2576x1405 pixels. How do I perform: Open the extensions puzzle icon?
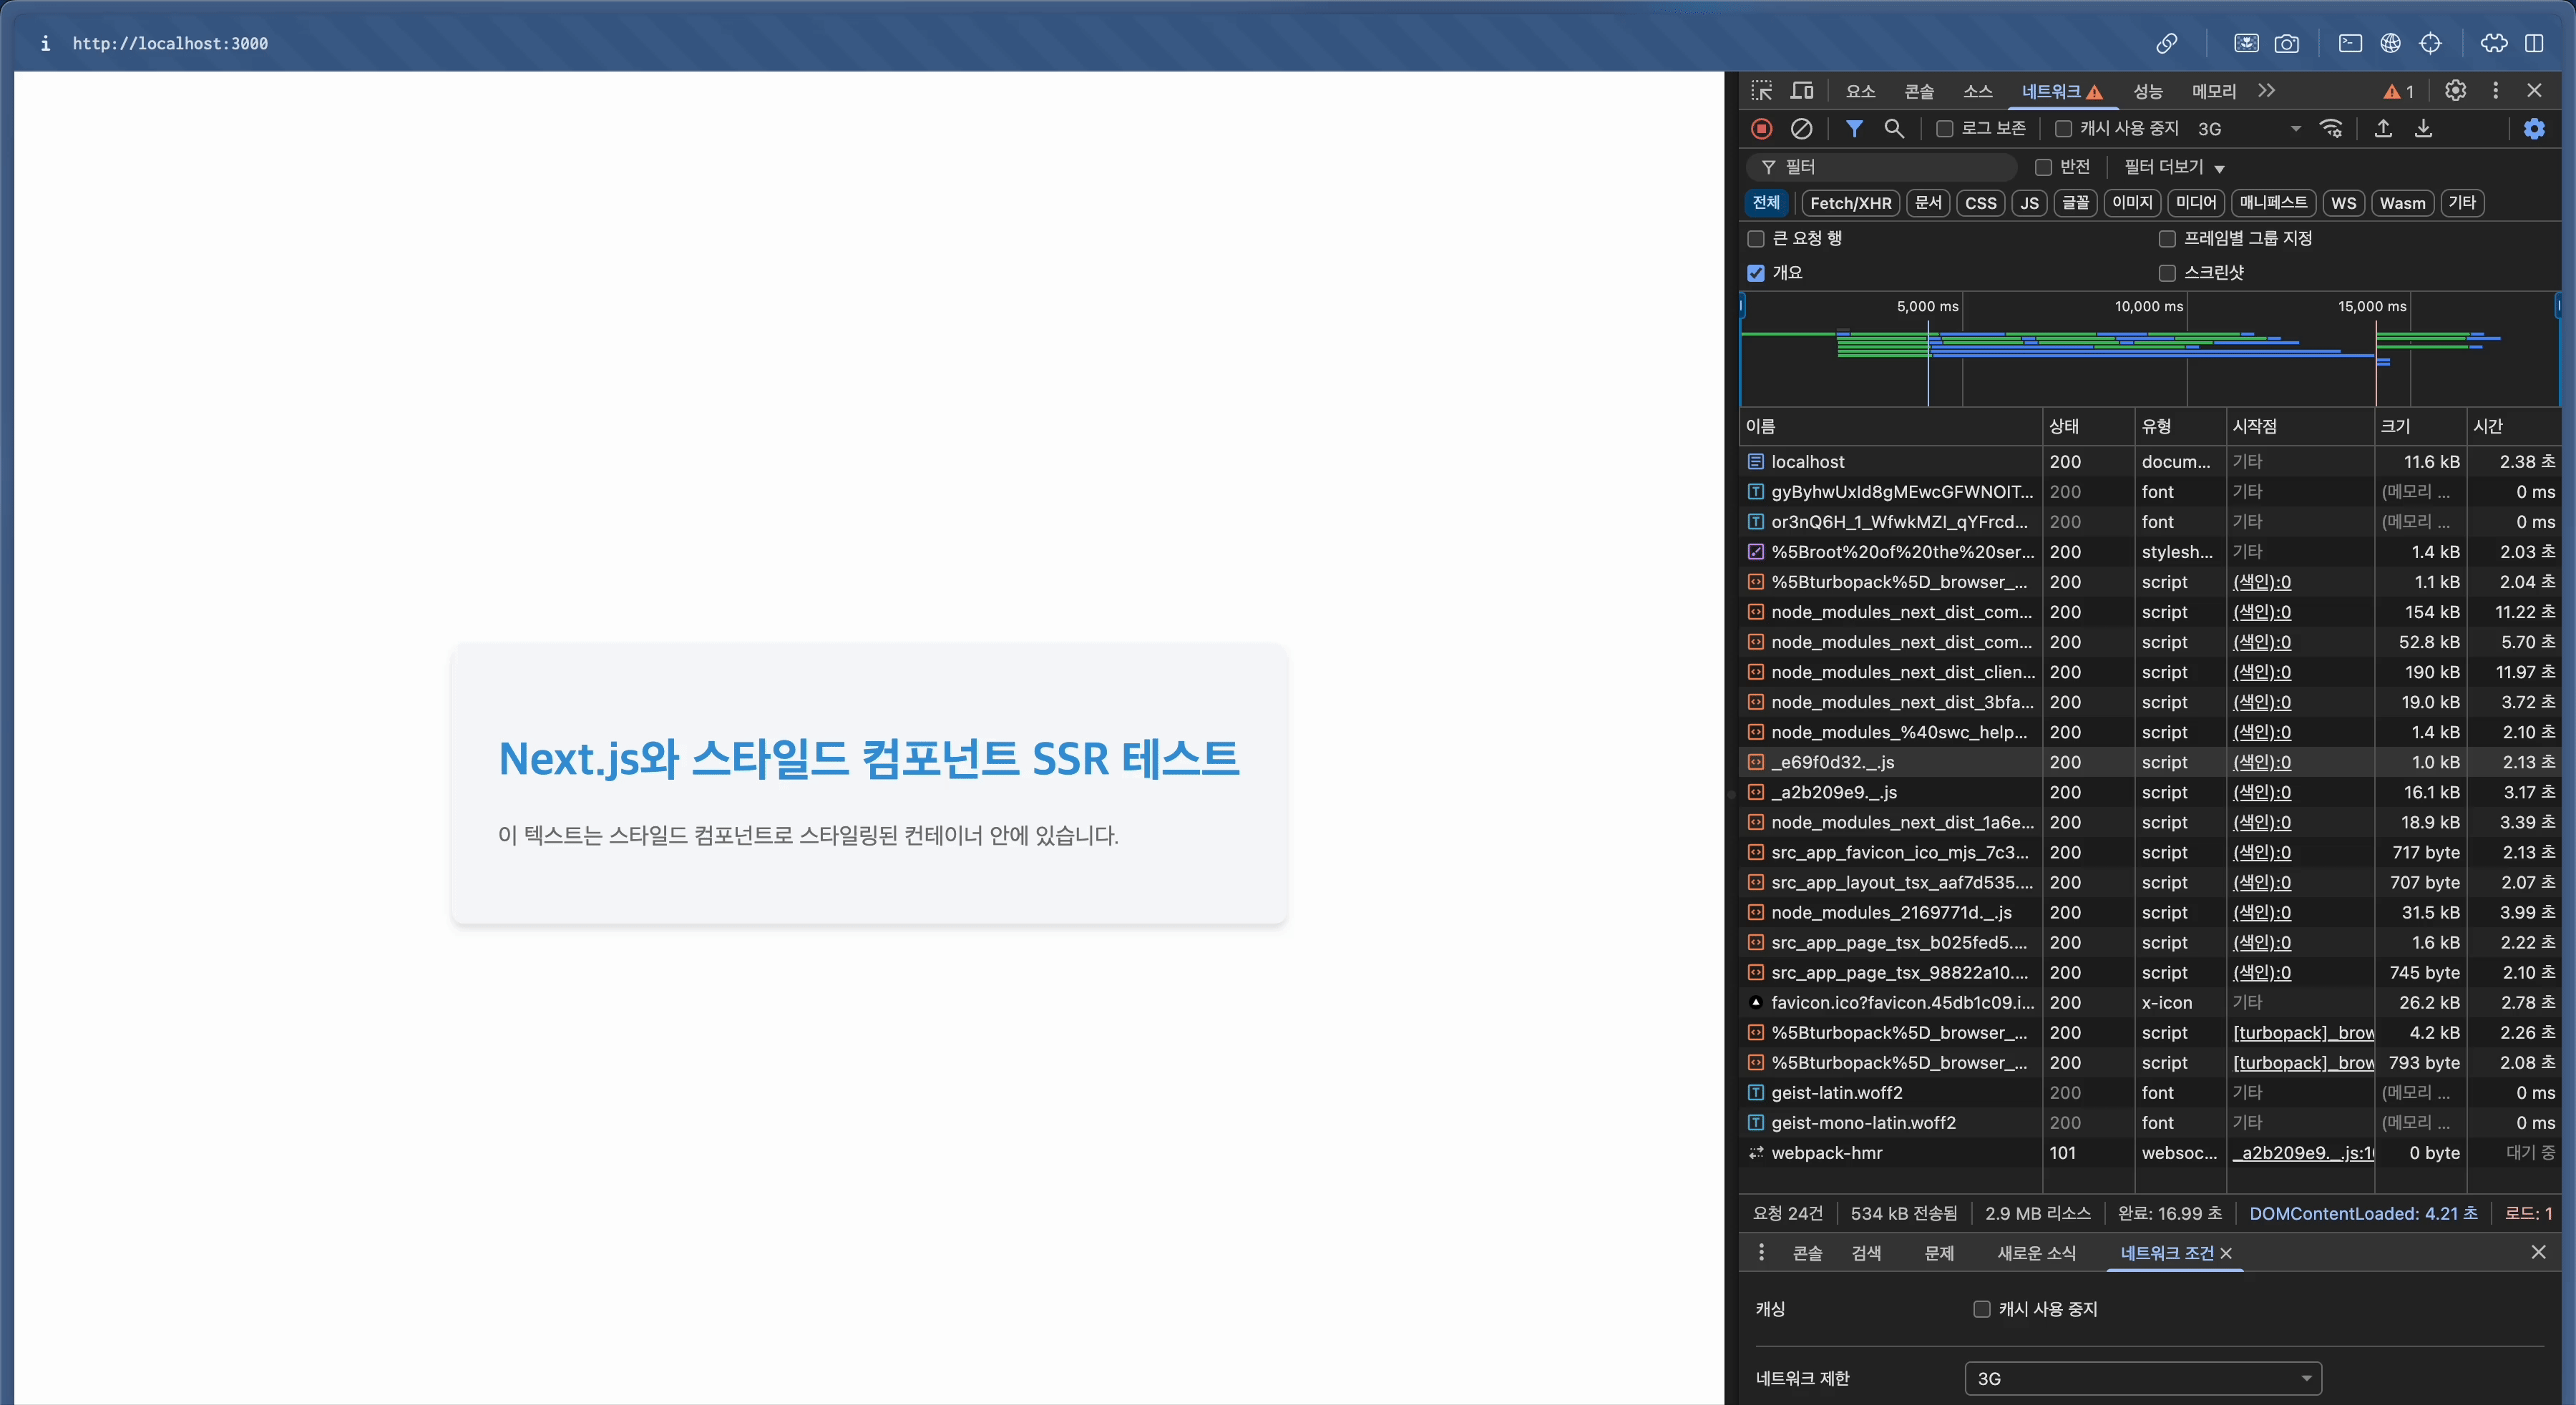tap(2494, 43)
